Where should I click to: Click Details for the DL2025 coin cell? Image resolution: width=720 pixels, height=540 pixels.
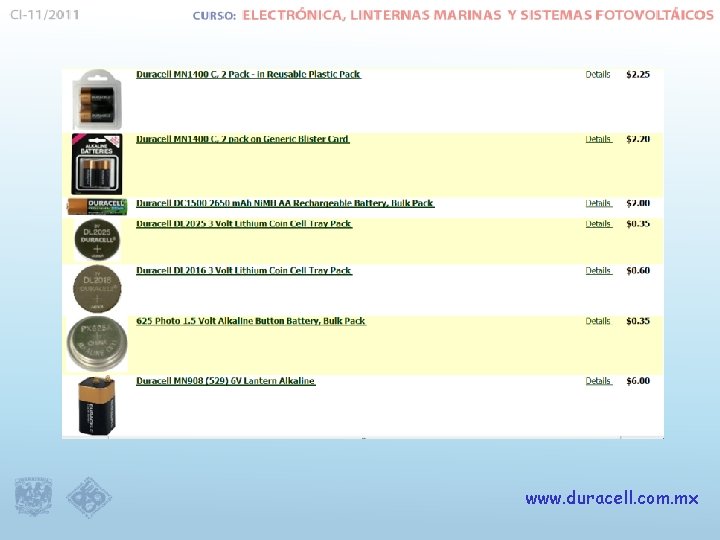point(599,224)
